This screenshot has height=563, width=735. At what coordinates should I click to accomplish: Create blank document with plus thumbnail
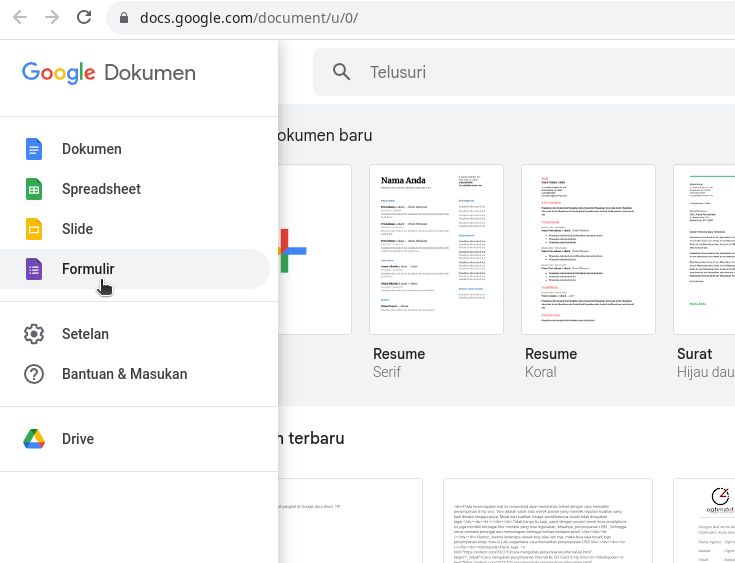pos(315,249)
